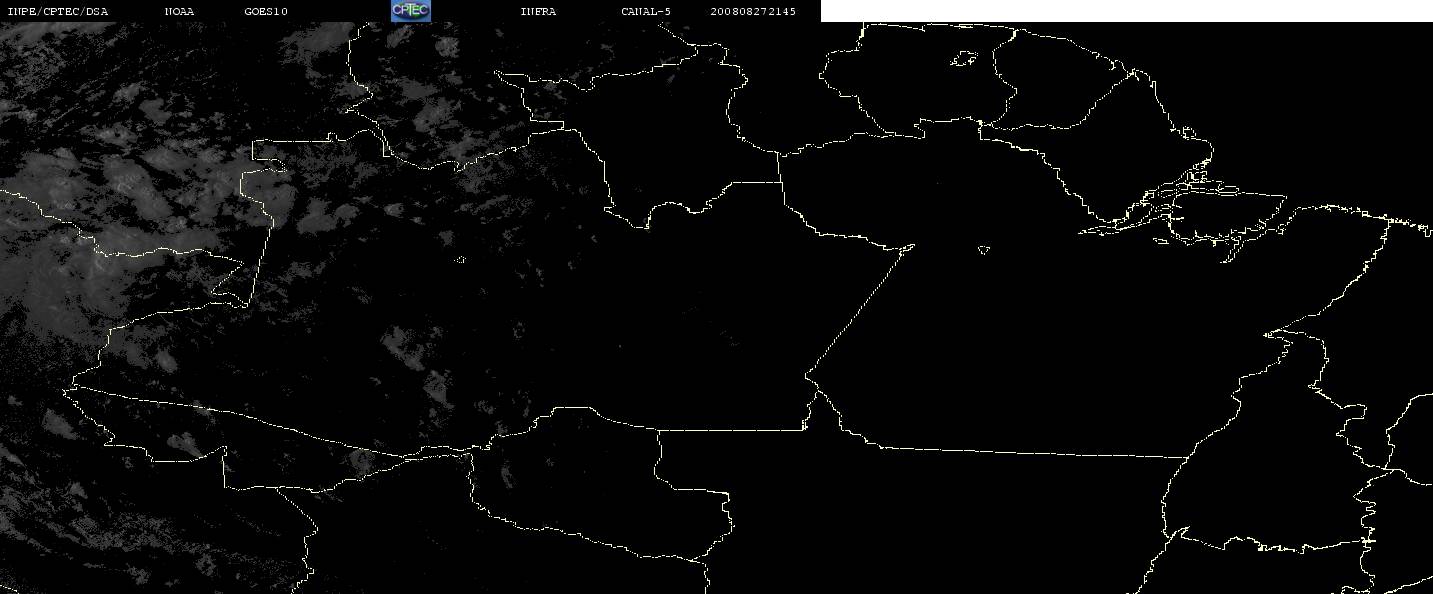Click the 200808272145 timestamp
1433x594 pixels.
(753, 11)
